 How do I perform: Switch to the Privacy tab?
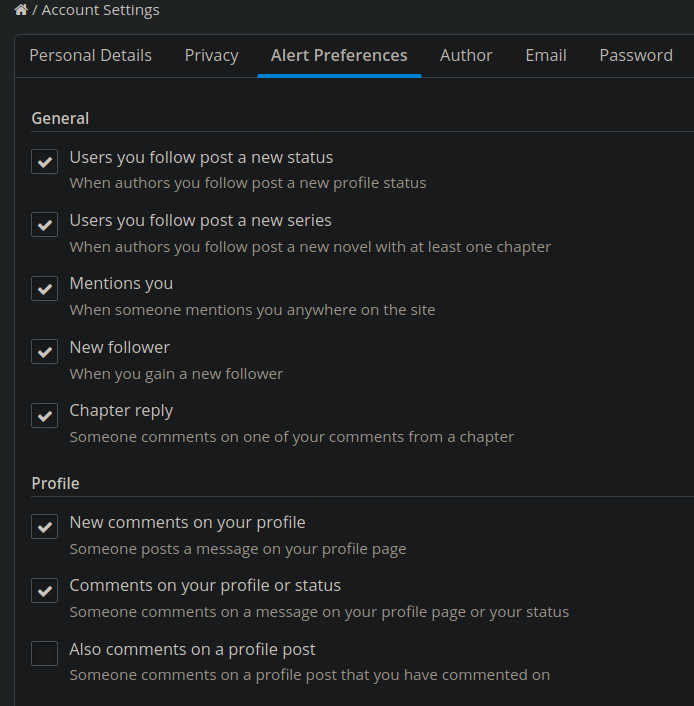point(212,55)
